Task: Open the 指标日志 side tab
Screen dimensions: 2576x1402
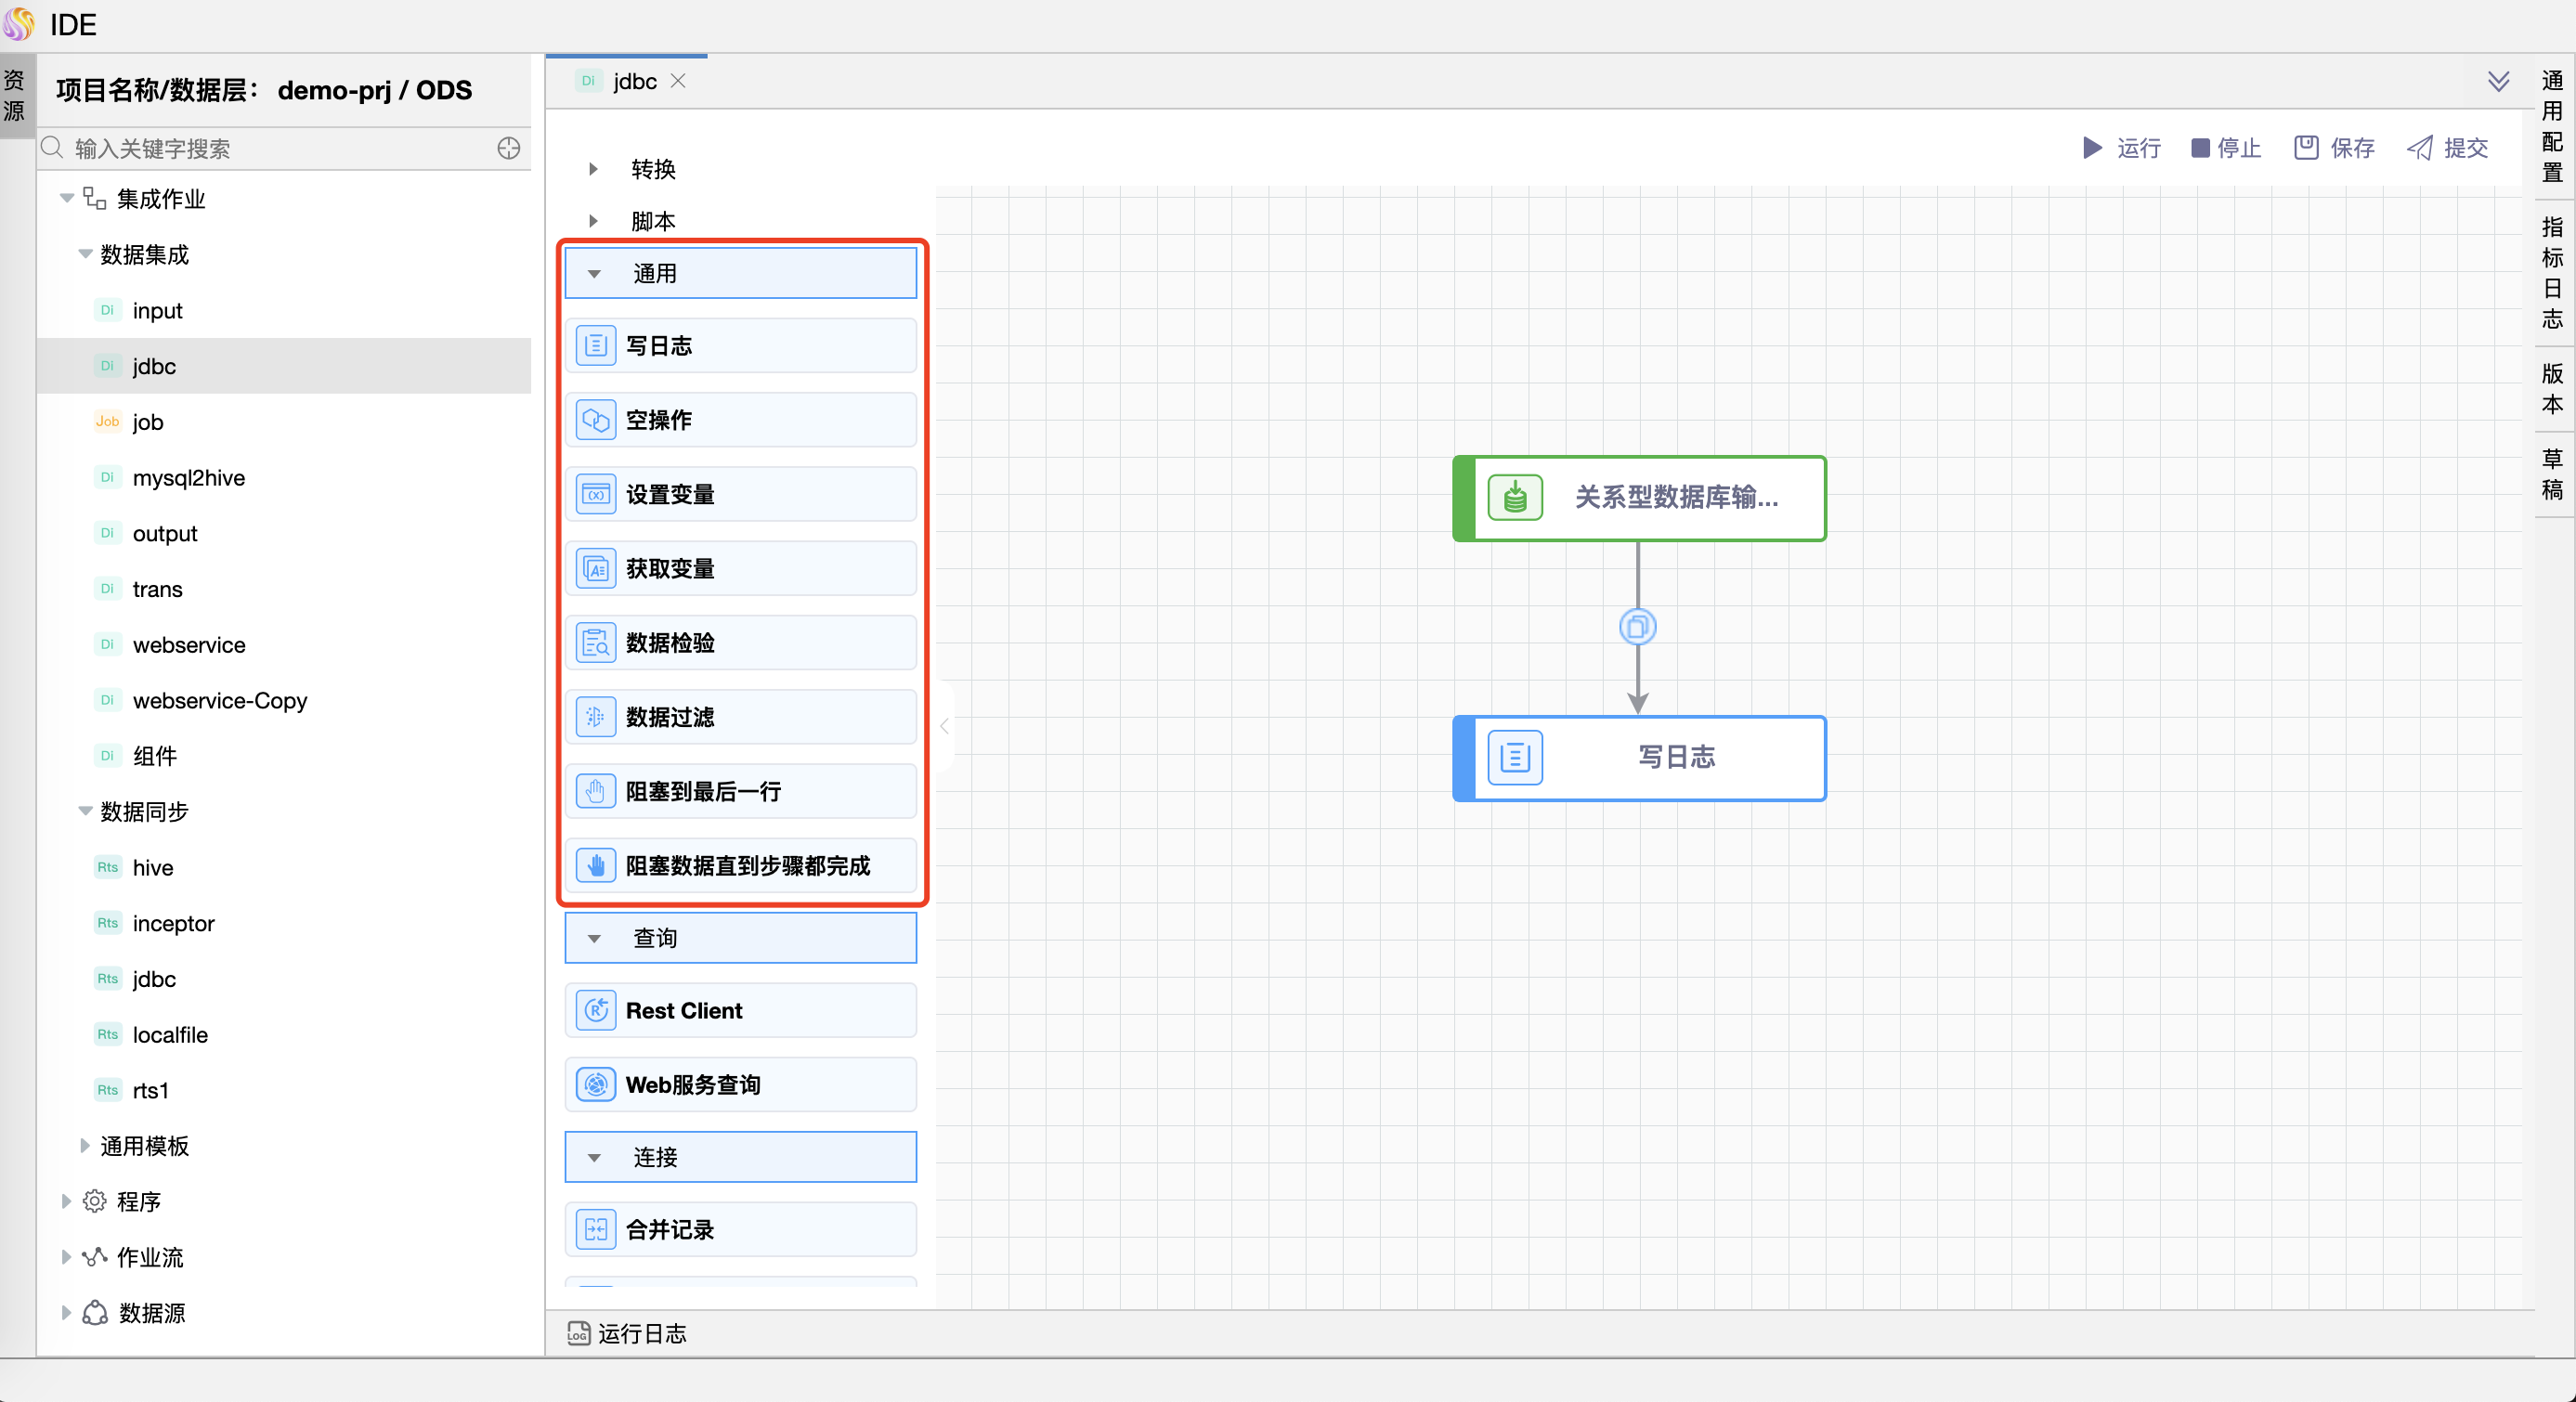Action: coord(2552,273)
